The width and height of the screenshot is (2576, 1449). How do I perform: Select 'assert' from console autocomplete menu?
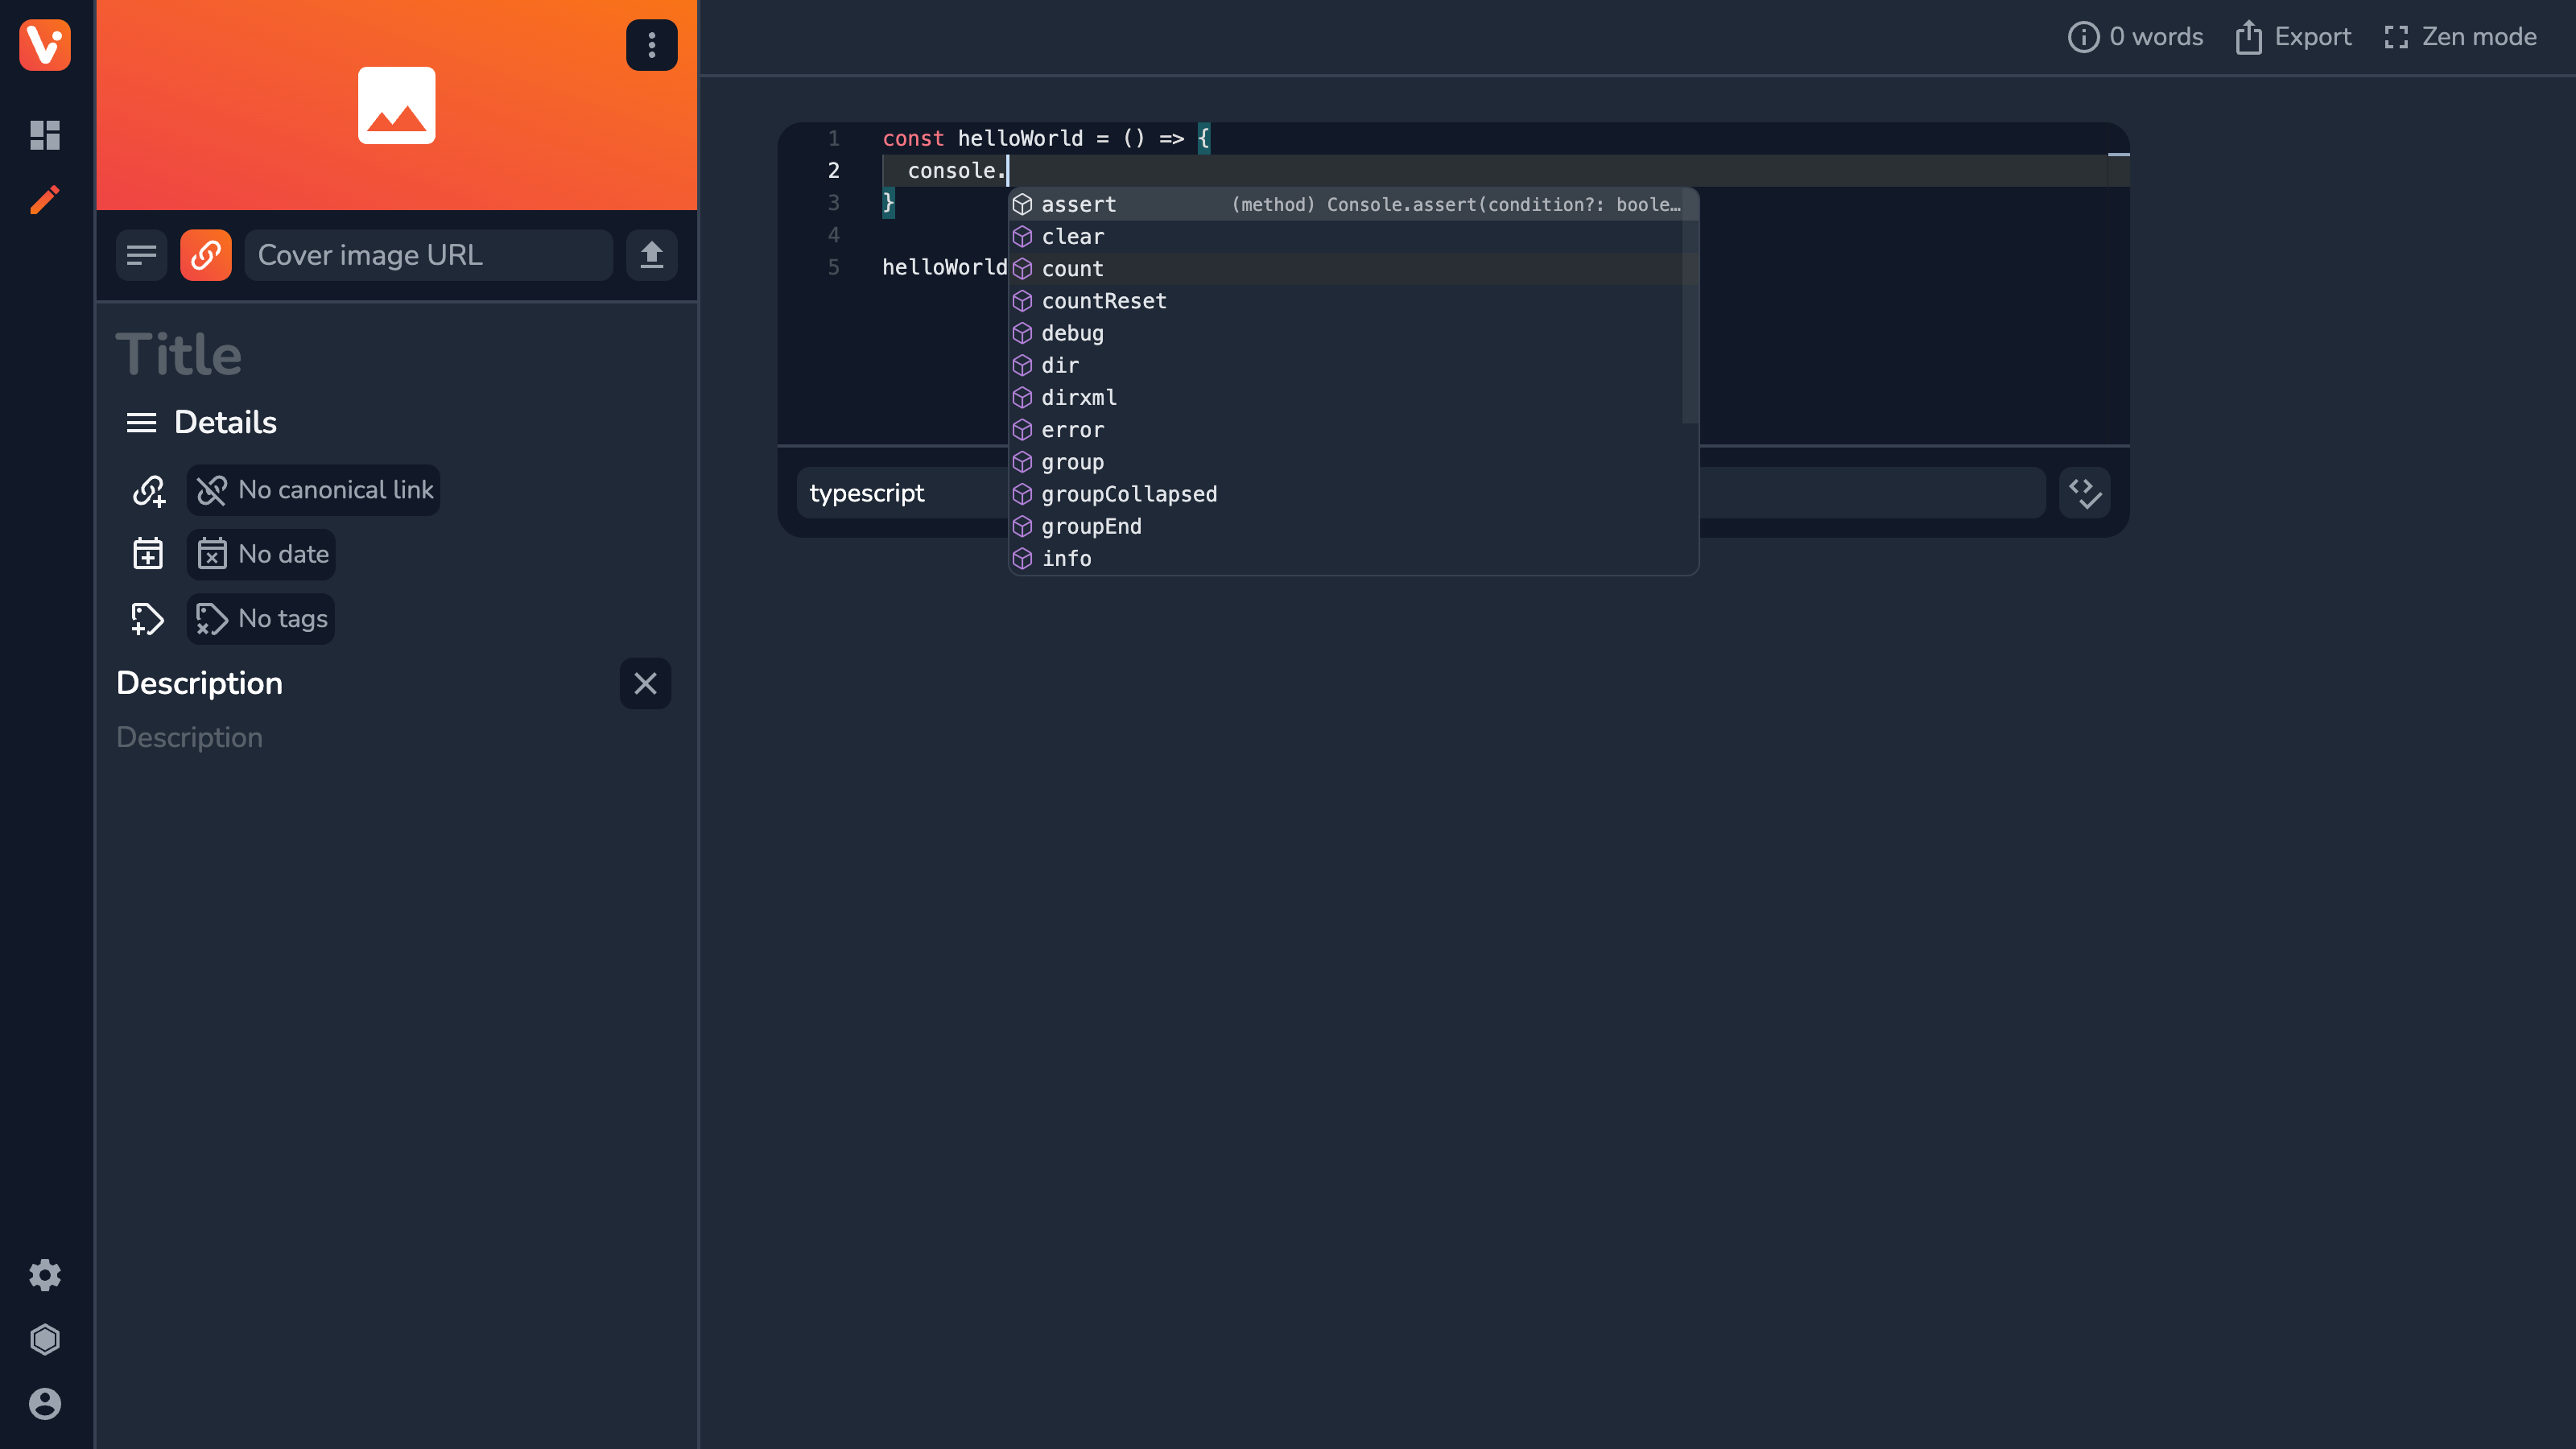coord(1077,204)
